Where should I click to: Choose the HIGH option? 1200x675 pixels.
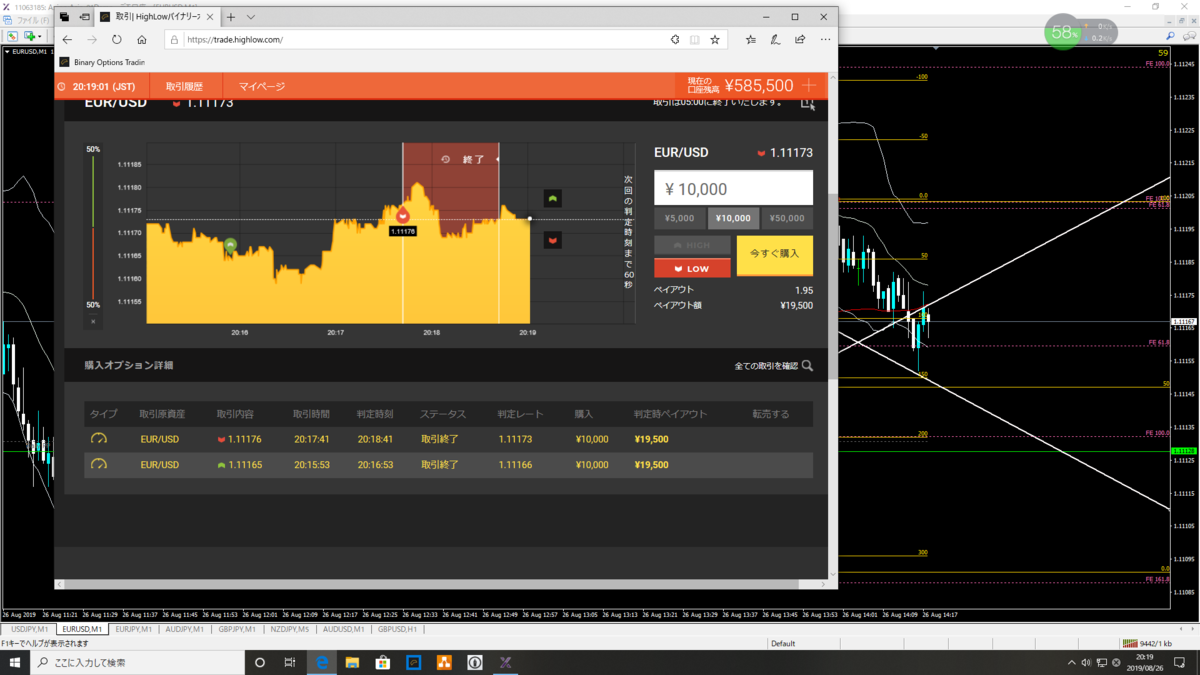click(x=692, y=245)
